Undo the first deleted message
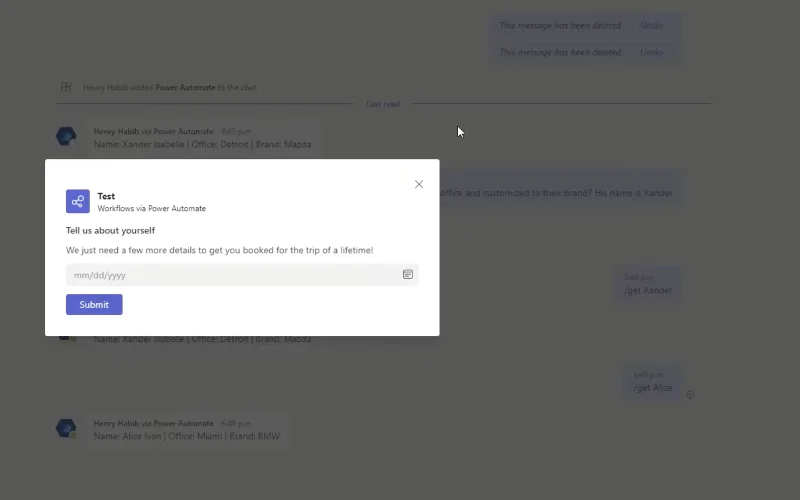This screenshot has height=500, width=800. click(x=651, y=26)
